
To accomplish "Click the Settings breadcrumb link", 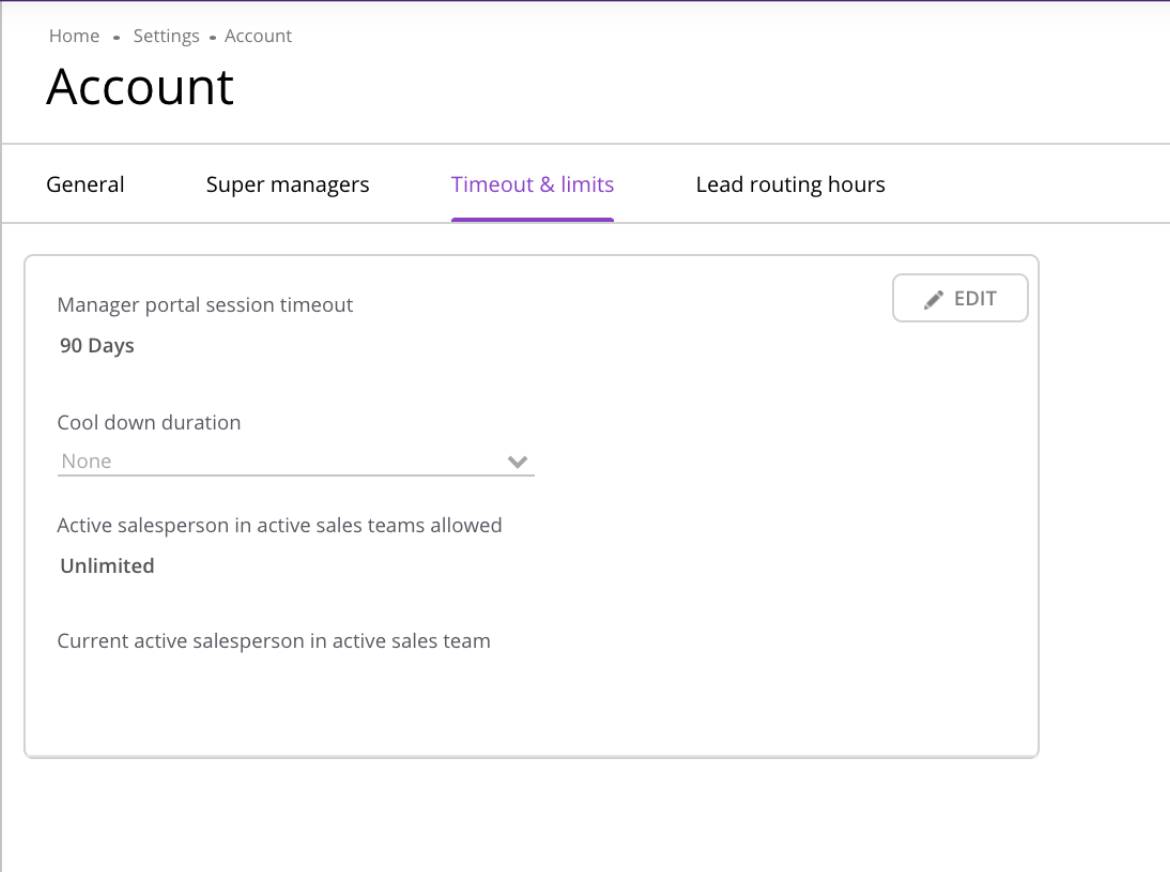I will click(x=166, y=36).
